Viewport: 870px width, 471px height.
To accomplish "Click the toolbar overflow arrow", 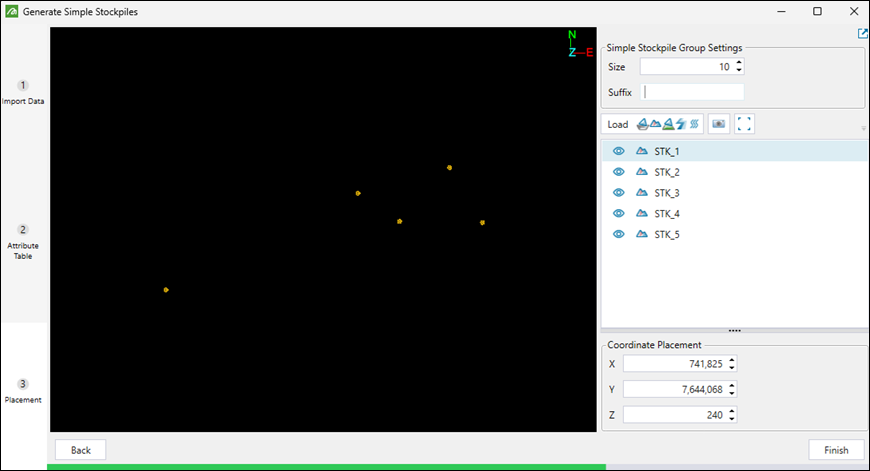I will click(863, 128).
